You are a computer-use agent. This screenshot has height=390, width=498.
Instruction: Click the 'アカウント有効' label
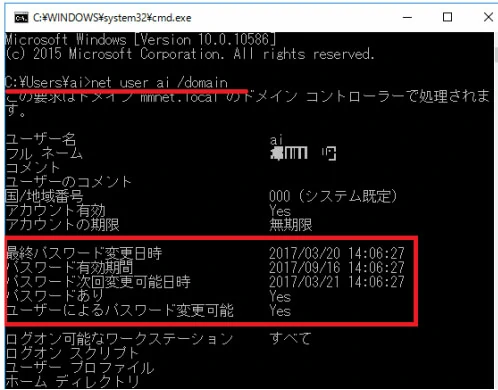click(x=55, y=210)
